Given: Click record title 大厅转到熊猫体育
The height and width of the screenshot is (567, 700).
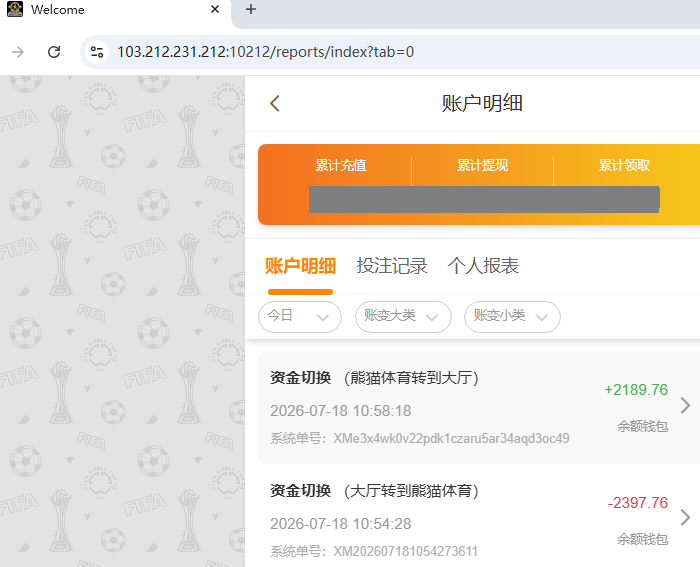Looking at the screenshot, I should pyautogui.click(x=411, y=491).
